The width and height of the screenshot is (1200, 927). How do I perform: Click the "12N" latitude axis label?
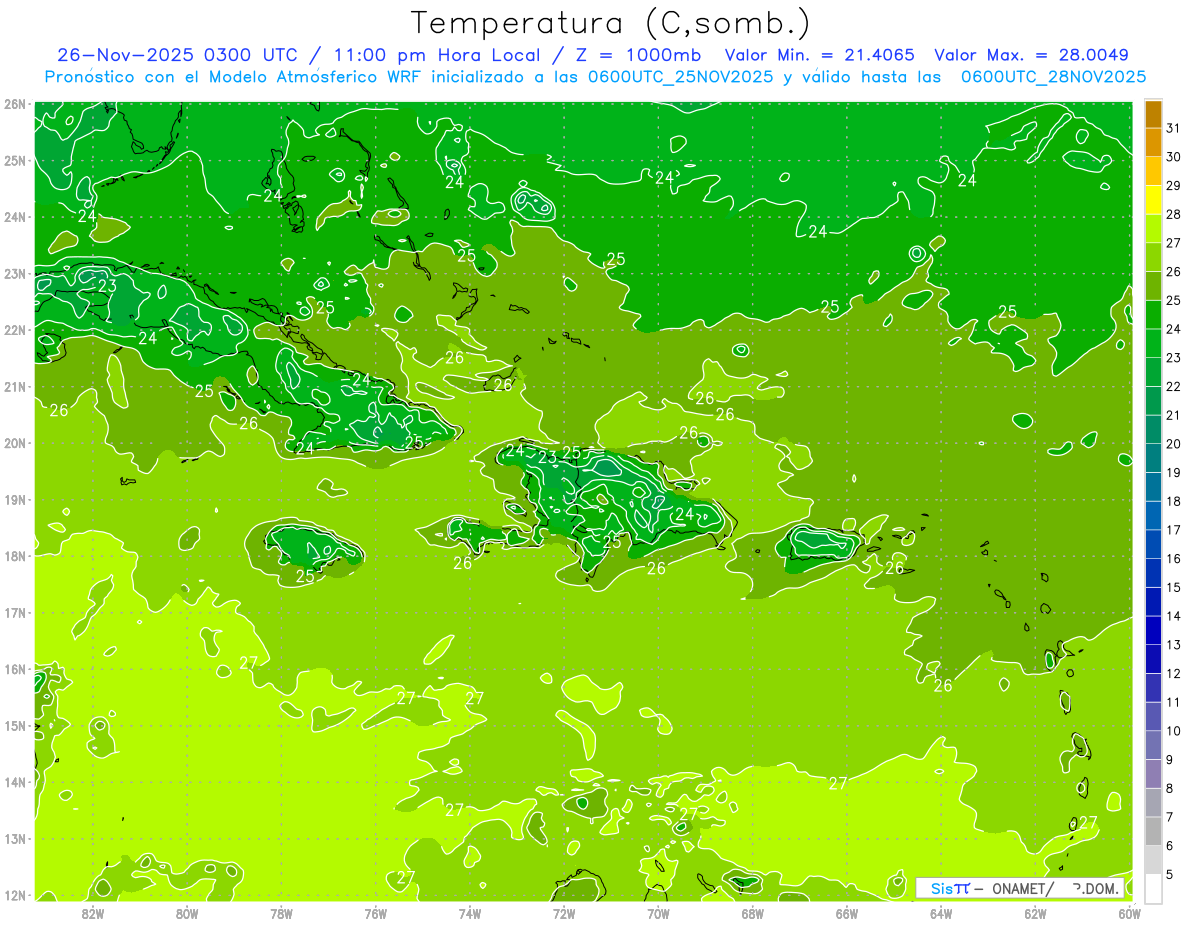[14, 895]
